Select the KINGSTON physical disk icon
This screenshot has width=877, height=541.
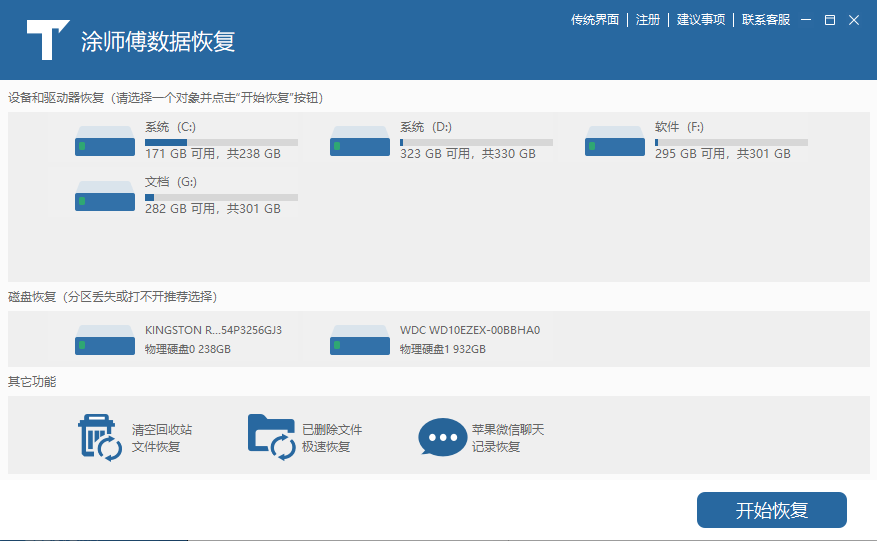click(x=105, y=340)
